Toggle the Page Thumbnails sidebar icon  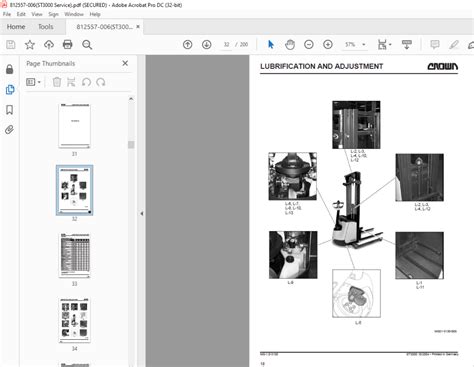click(x=10, y=89)
